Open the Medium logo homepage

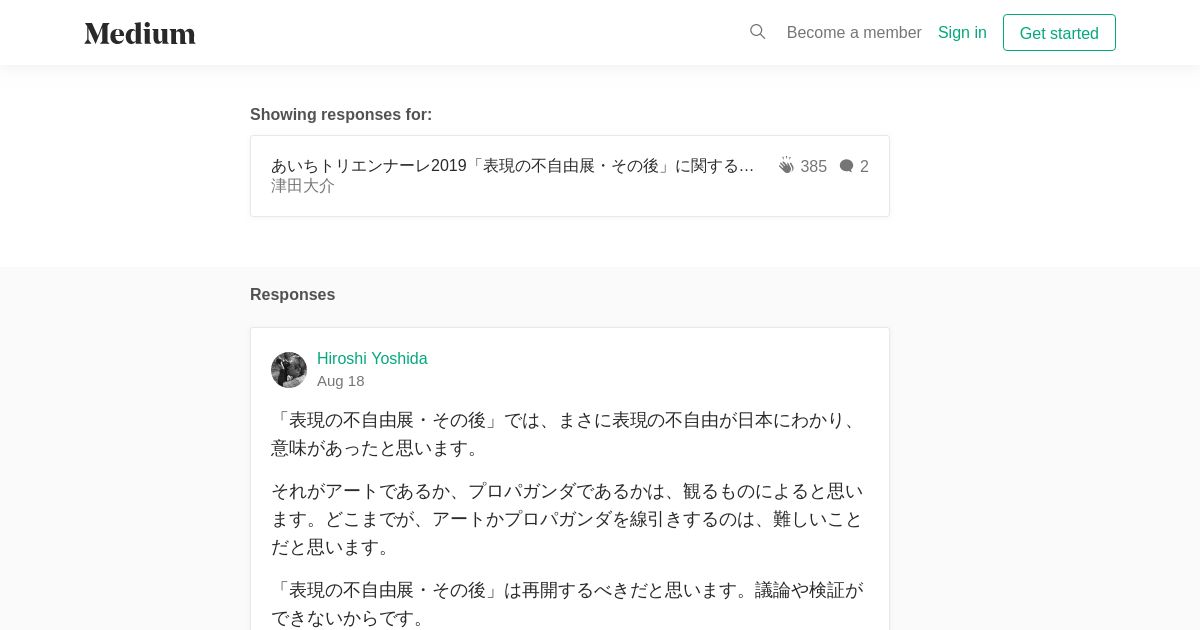pyautogui.click(x=140, y=33)
